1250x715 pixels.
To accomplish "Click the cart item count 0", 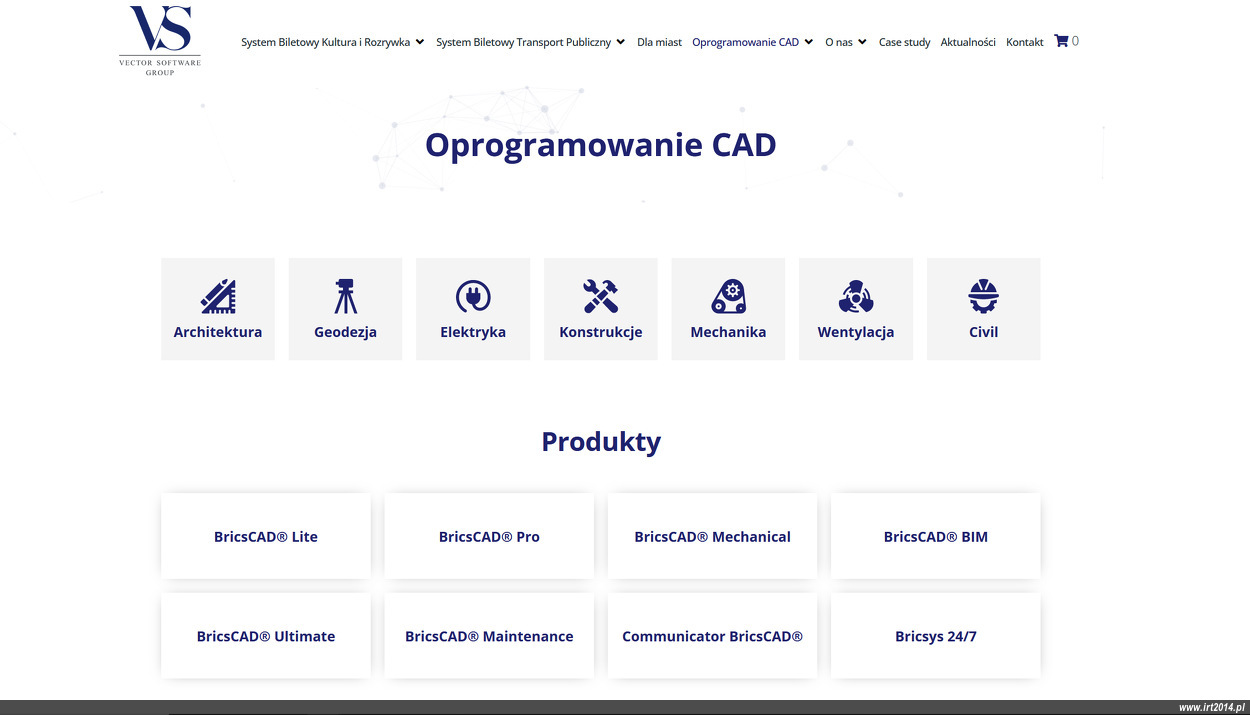I will click(x=1075, y=41).
